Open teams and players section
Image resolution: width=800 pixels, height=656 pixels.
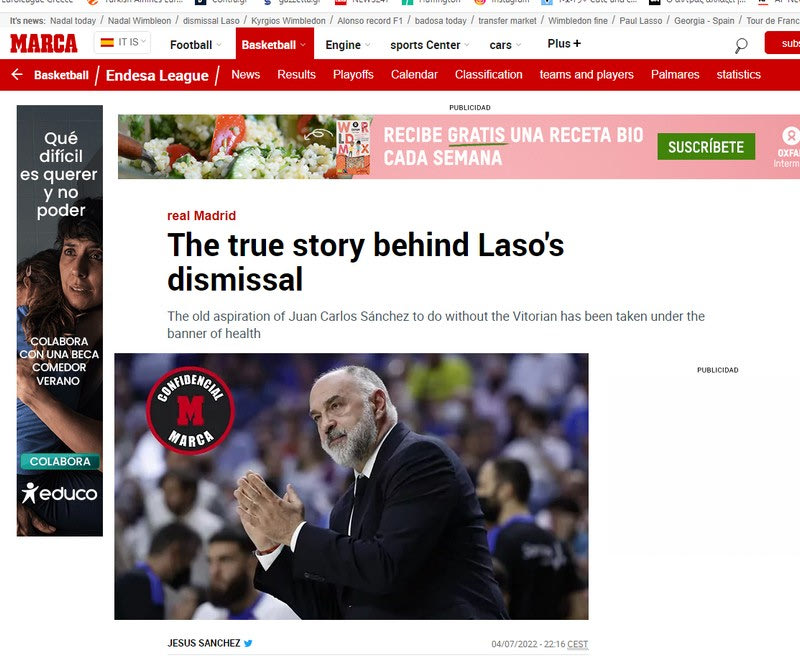586,74
